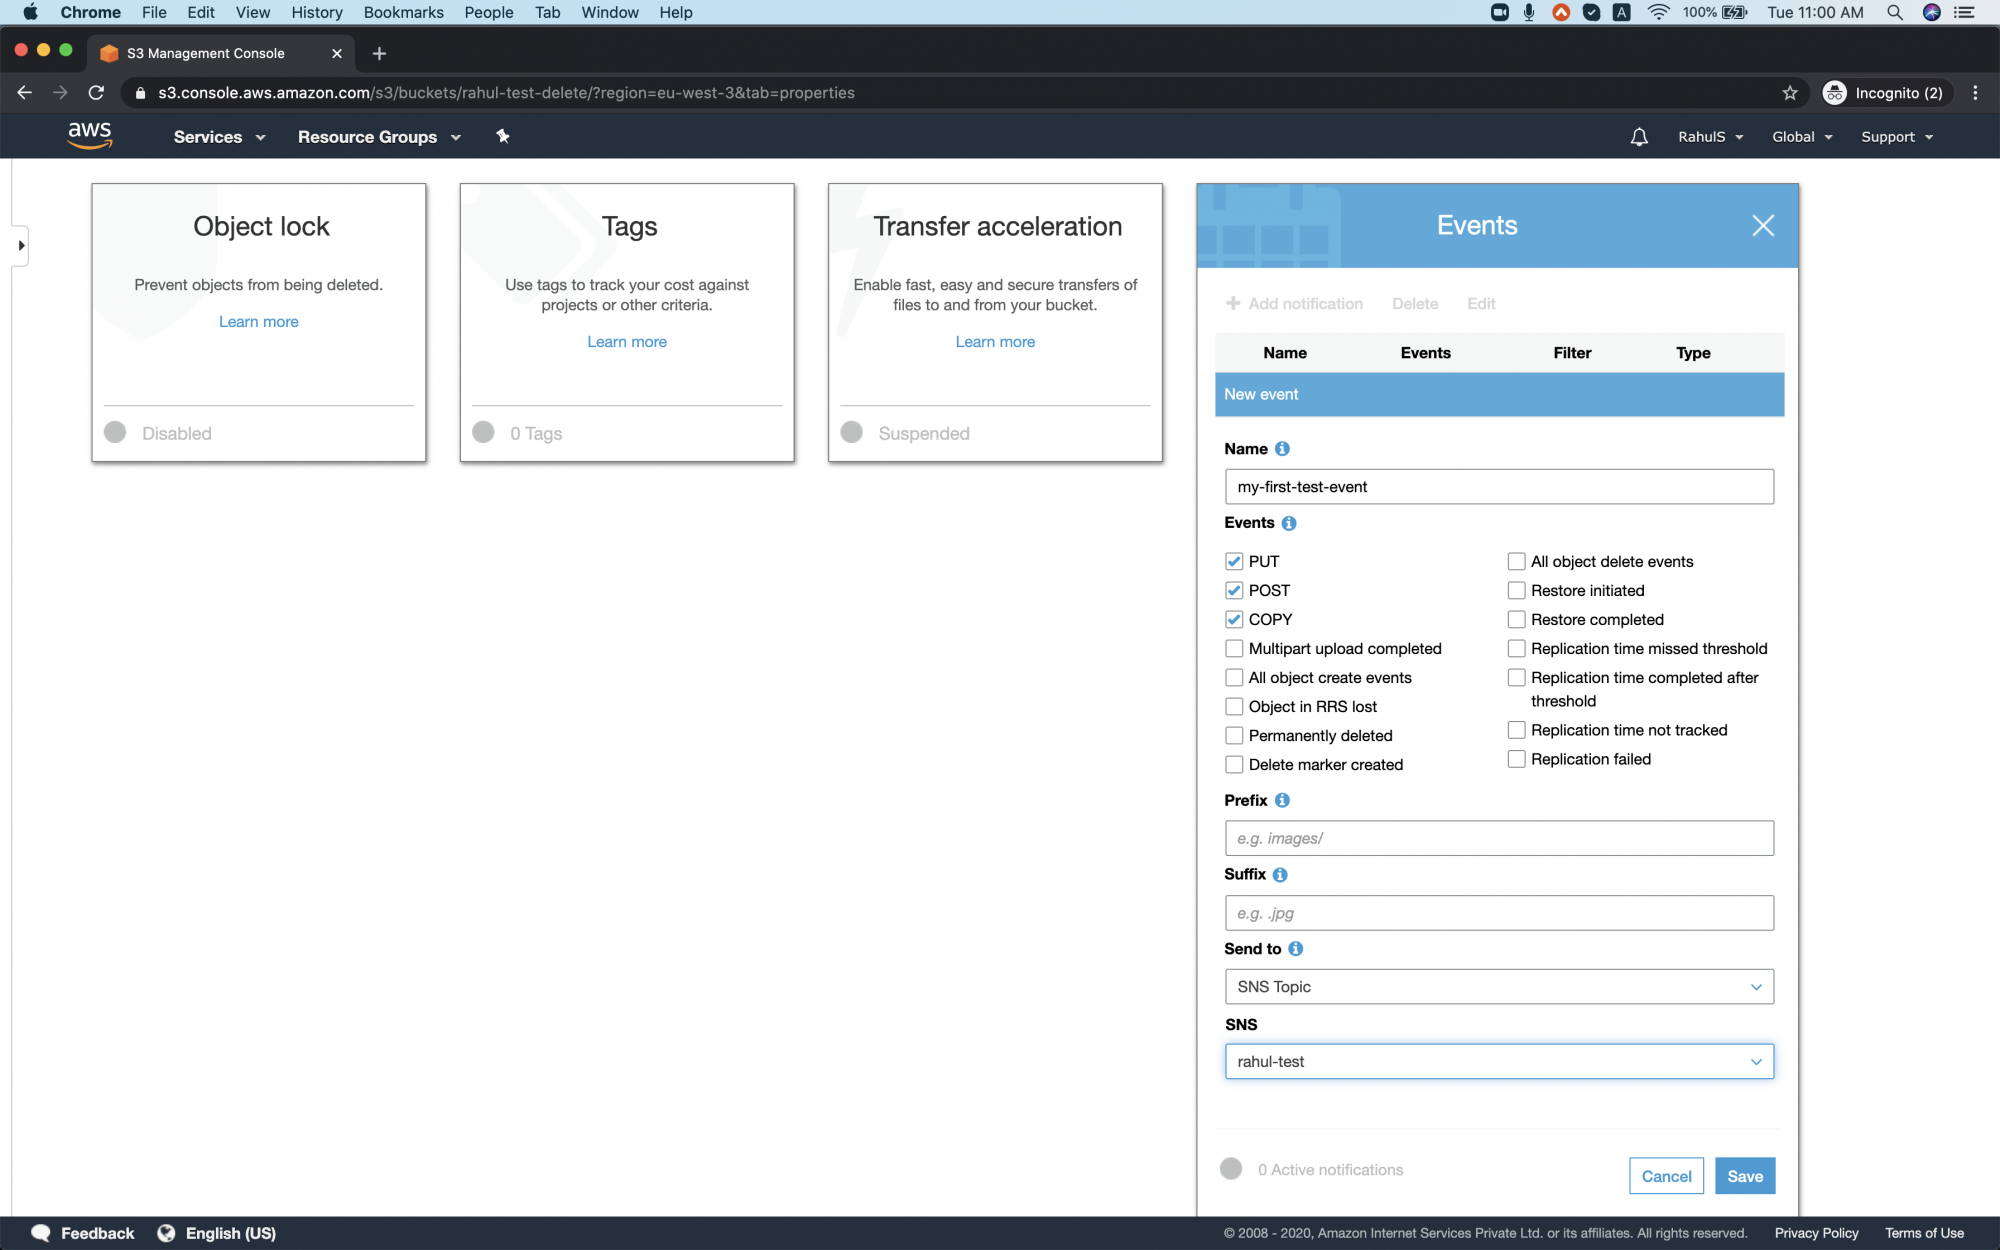Open the Support dropdown menu
Screen dimensions: 2000x1250
pyautogui.click(x=1895, y=137)
